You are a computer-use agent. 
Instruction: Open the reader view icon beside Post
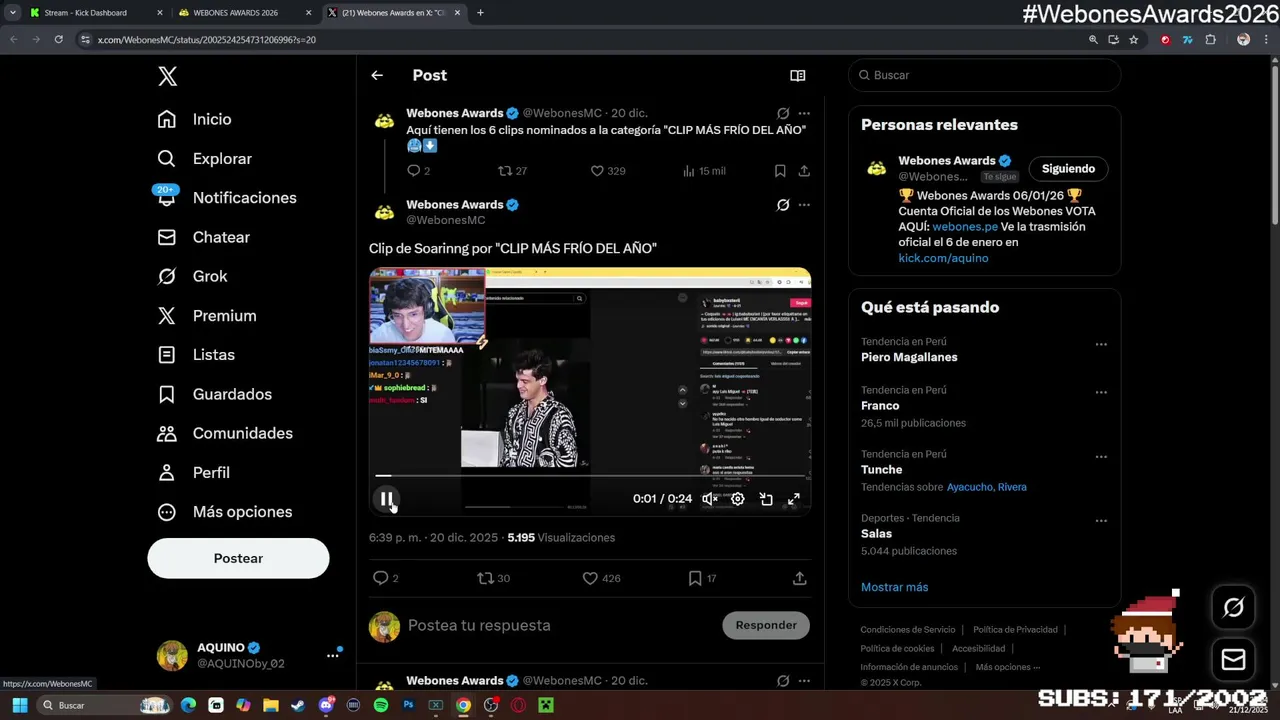coord(798,75)
